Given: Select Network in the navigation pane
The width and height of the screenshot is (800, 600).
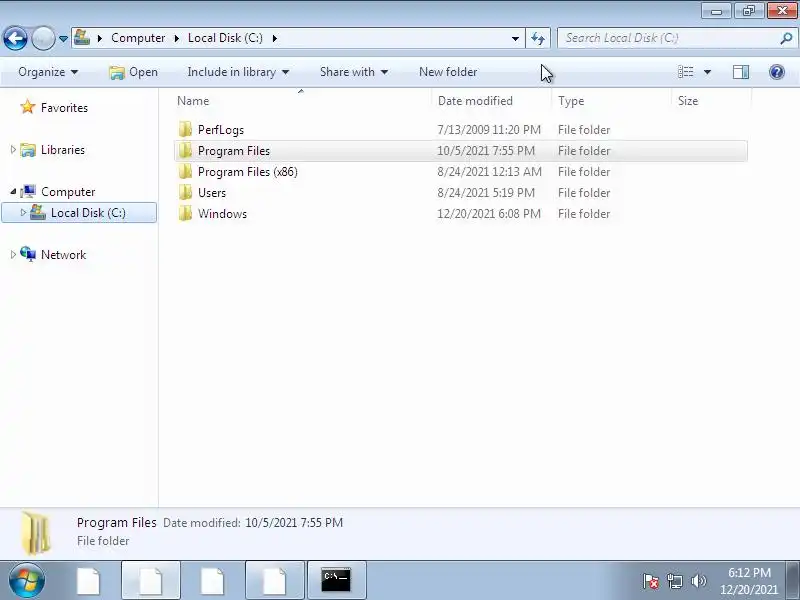Looking at the screenshot, I should click(63, 255).
